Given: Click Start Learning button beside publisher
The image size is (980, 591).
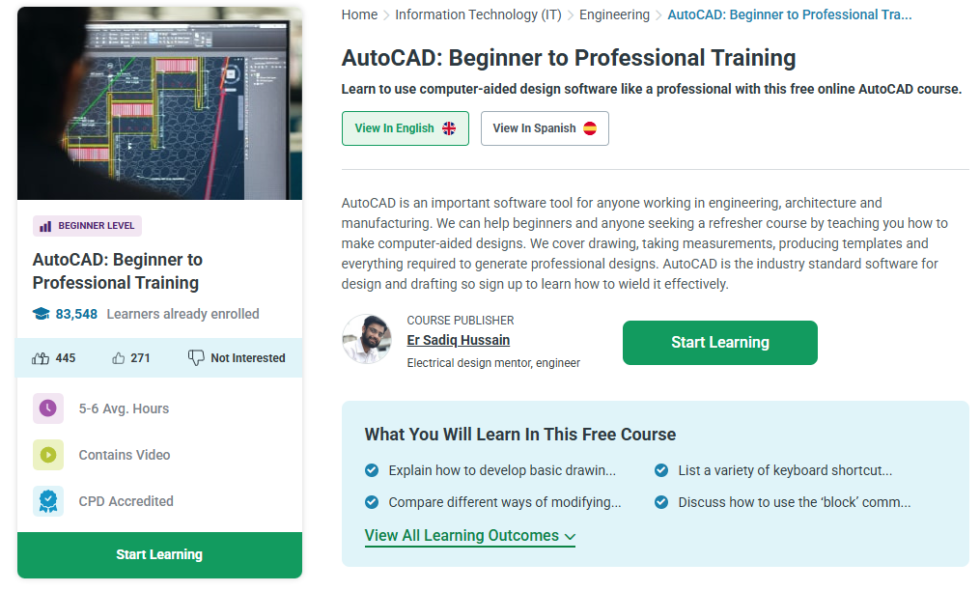Looking at the screenshot, I should pos(720,343).
